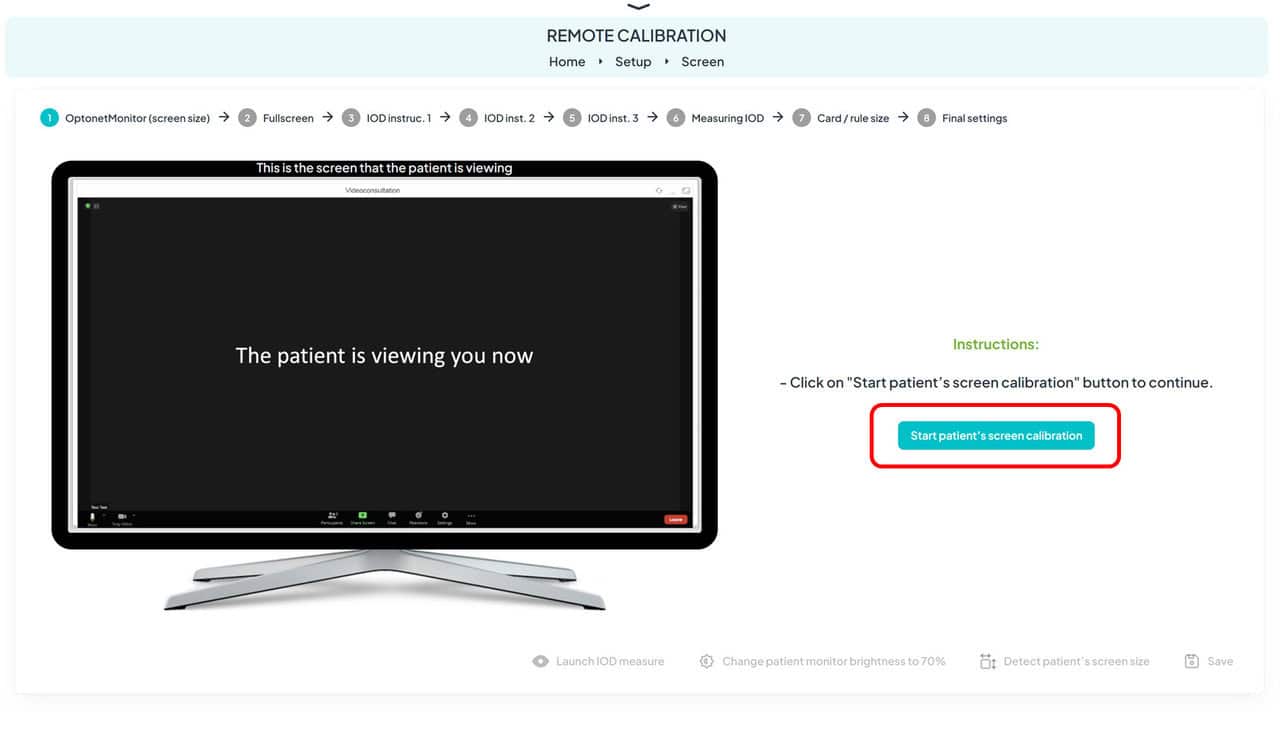This screenshot has height=736, width=1280.
Task: Launch IOD measure using the eye icon
Action: (x=540, y=661)
